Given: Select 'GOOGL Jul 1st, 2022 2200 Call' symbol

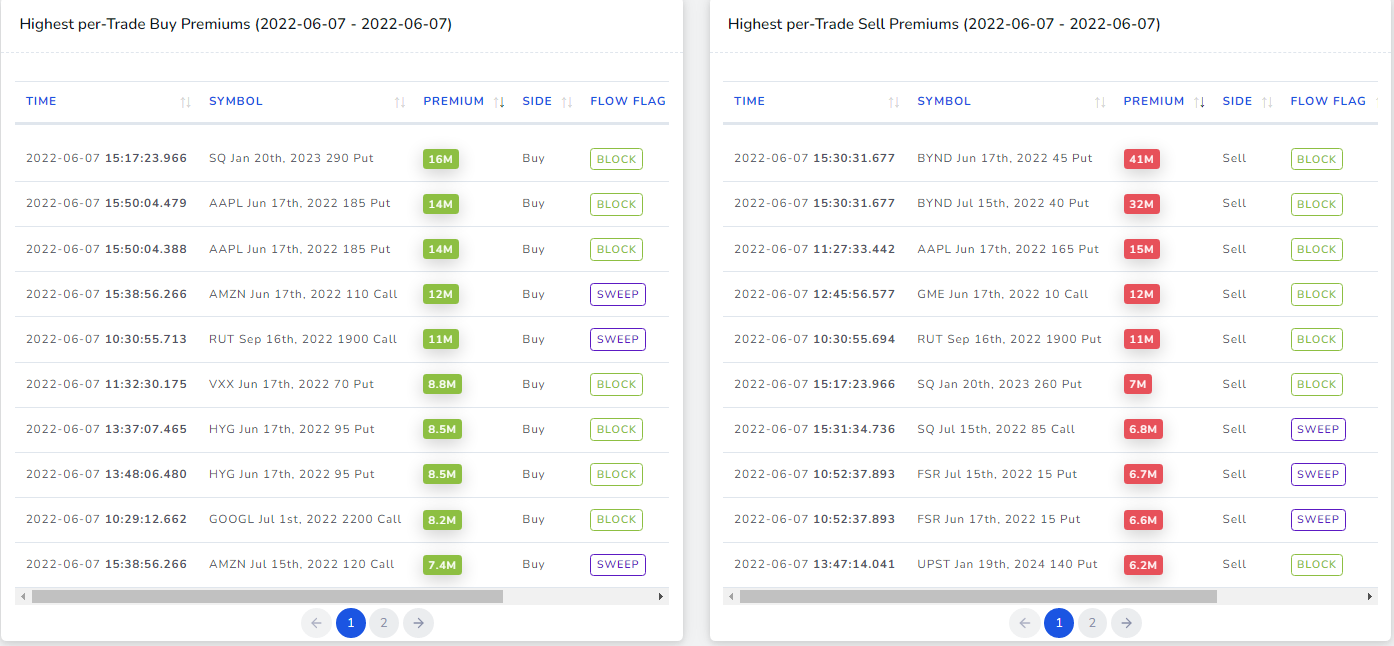Looking at the screenshot, I should coord(305,519).
